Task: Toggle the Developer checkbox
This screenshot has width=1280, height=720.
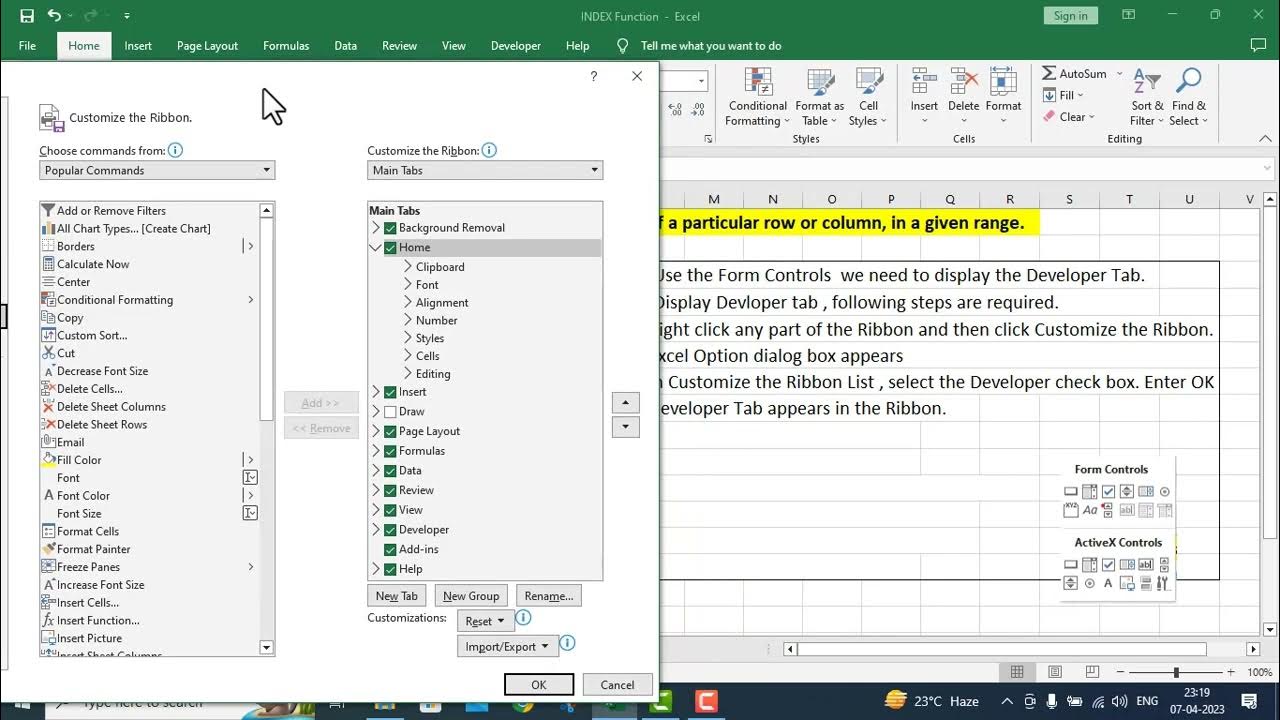Action: pos(390,530)
